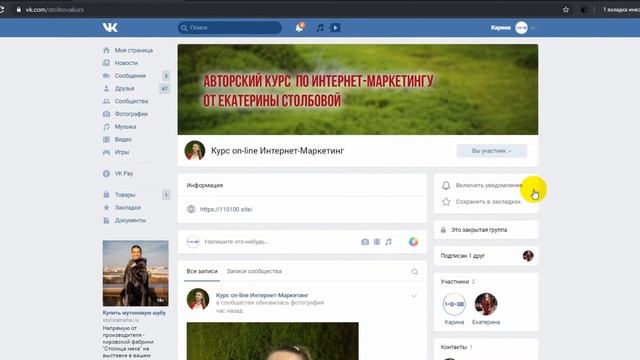The height and width of the screenshot is (360, 640).
Task: Open the Карина profile menu arrow
Action: pyautogui.click(x=533, y=28)
